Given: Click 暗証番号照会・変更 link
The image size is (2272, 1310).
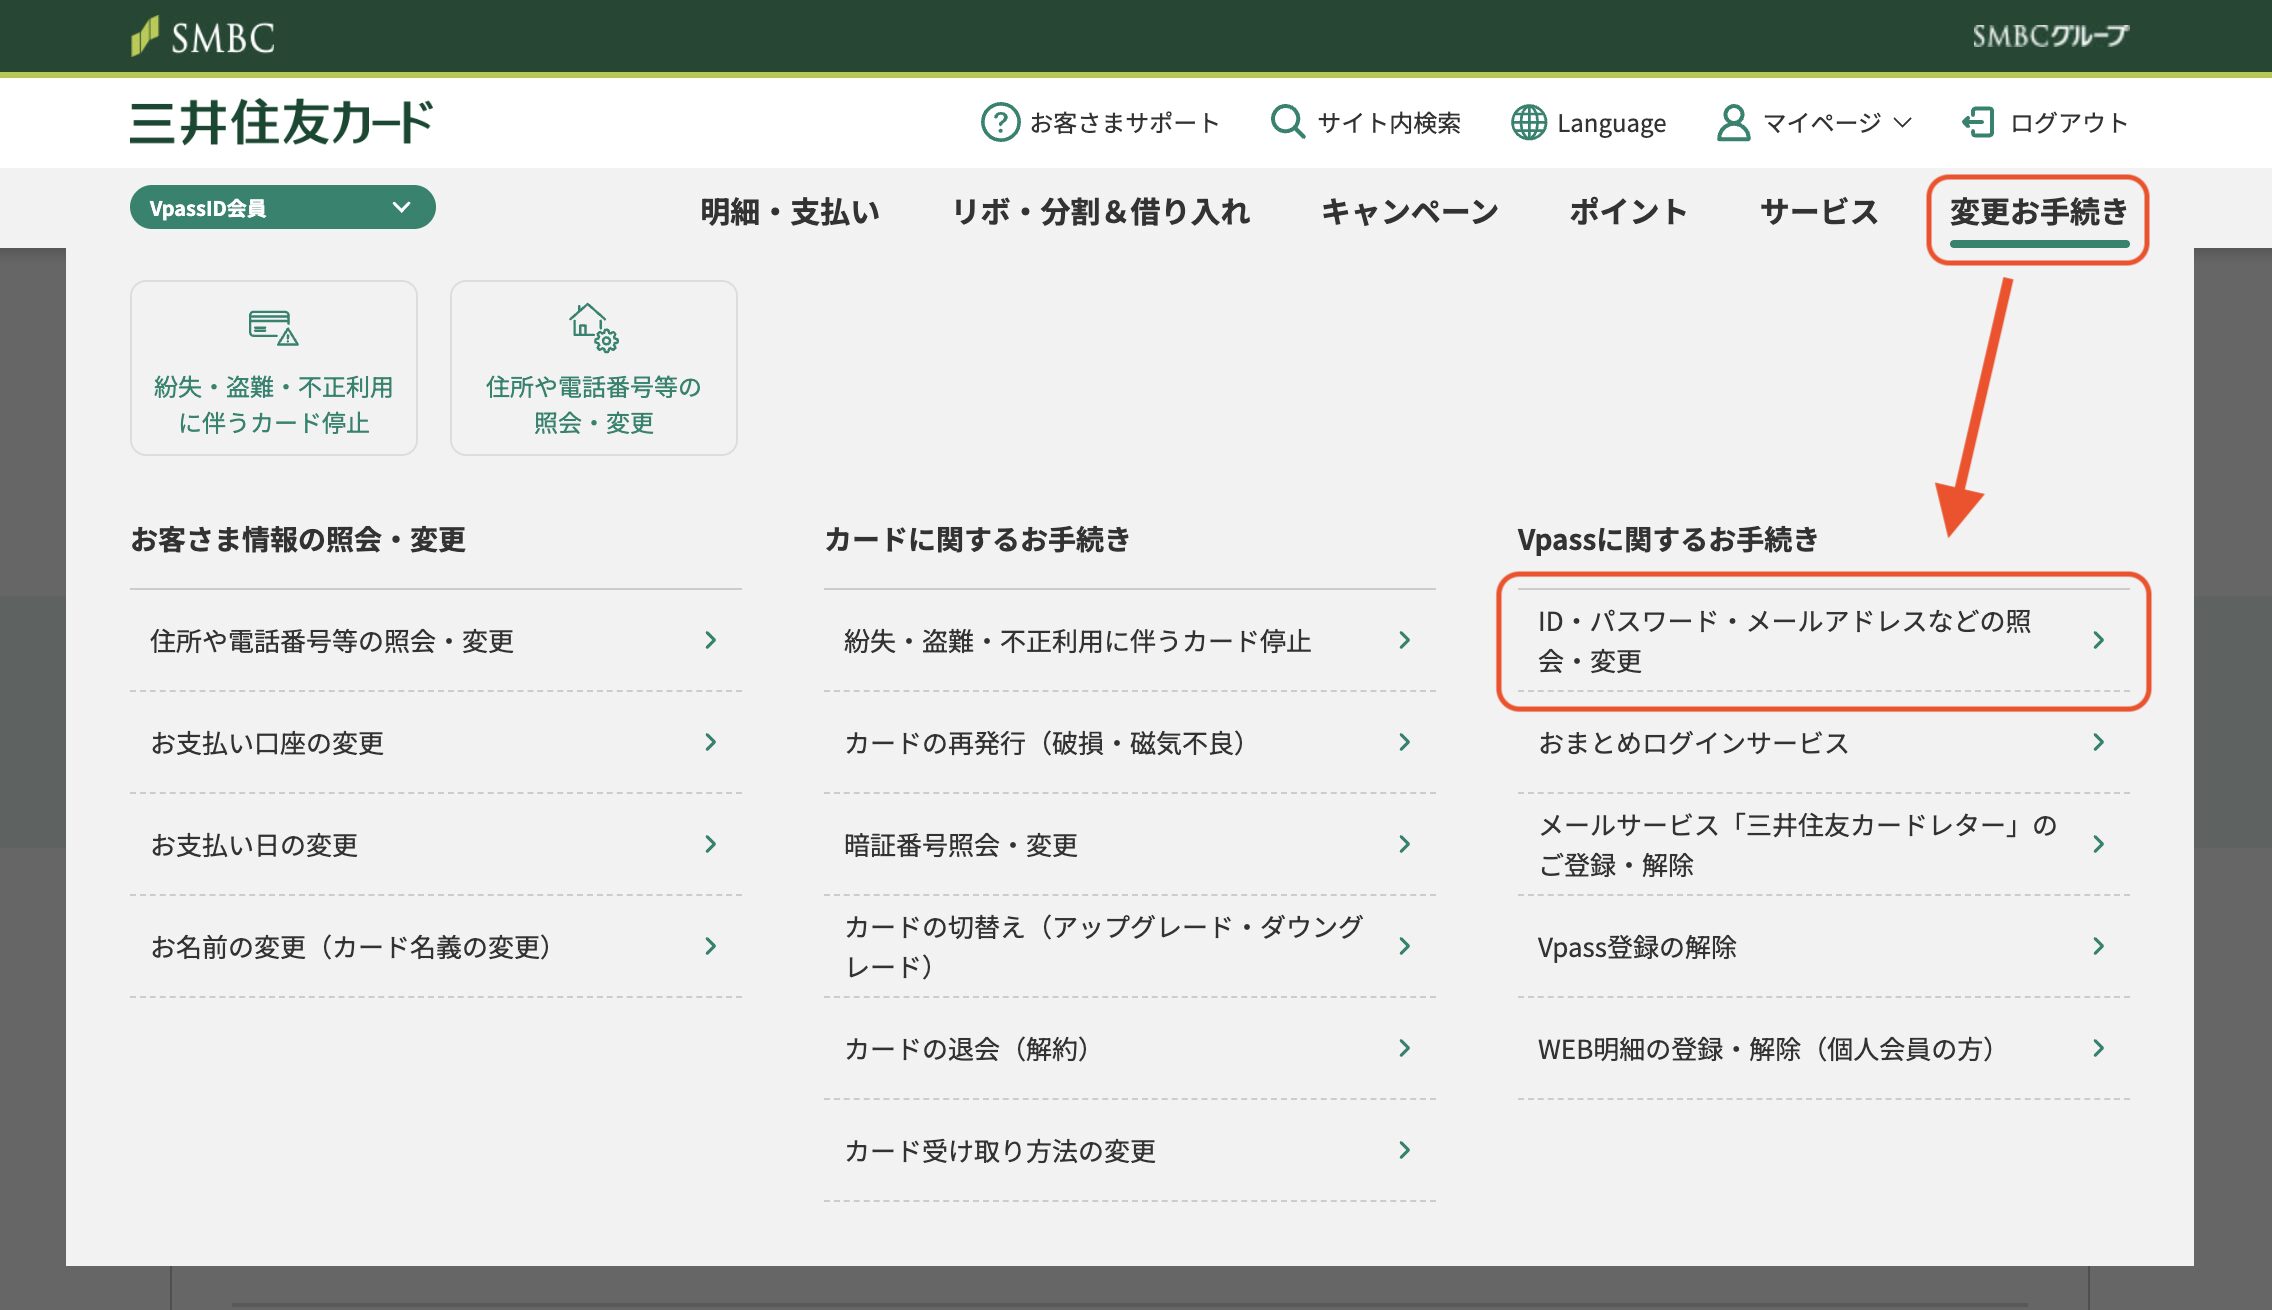Looking at the screenshot, I should pos(960,845).
